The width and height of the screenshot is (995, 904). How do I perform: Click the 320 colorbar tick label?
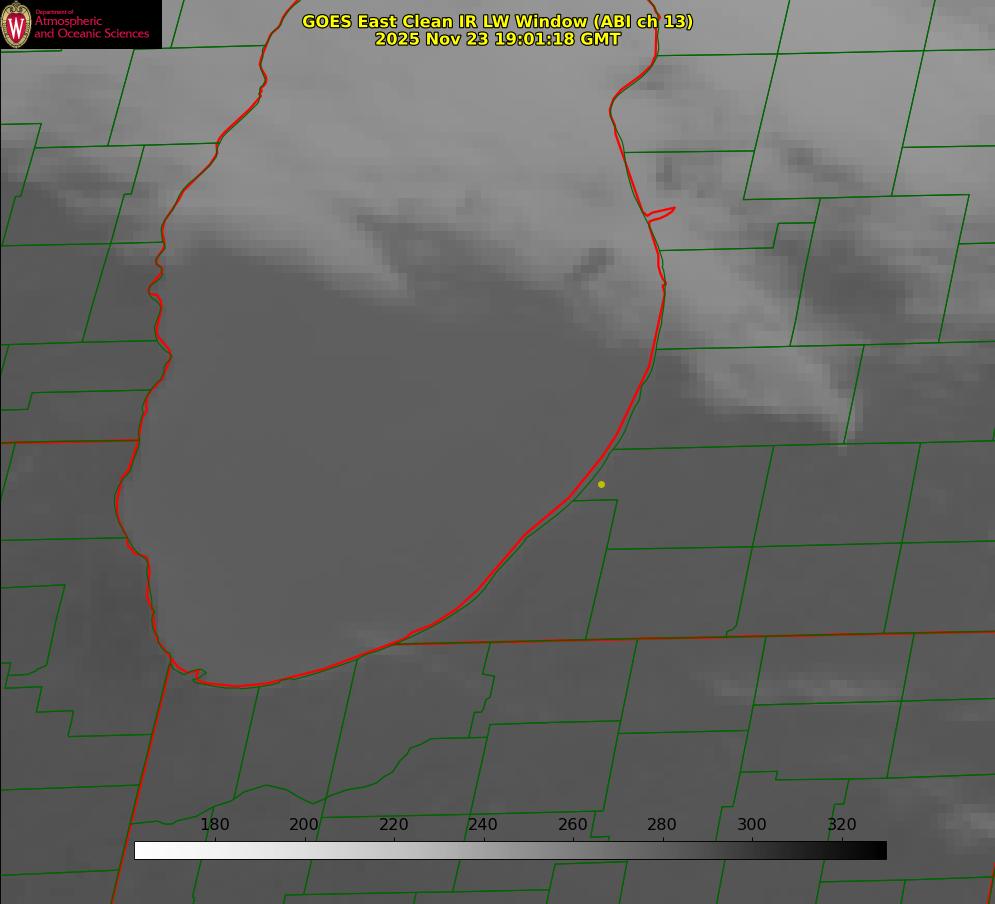point(841,824)
